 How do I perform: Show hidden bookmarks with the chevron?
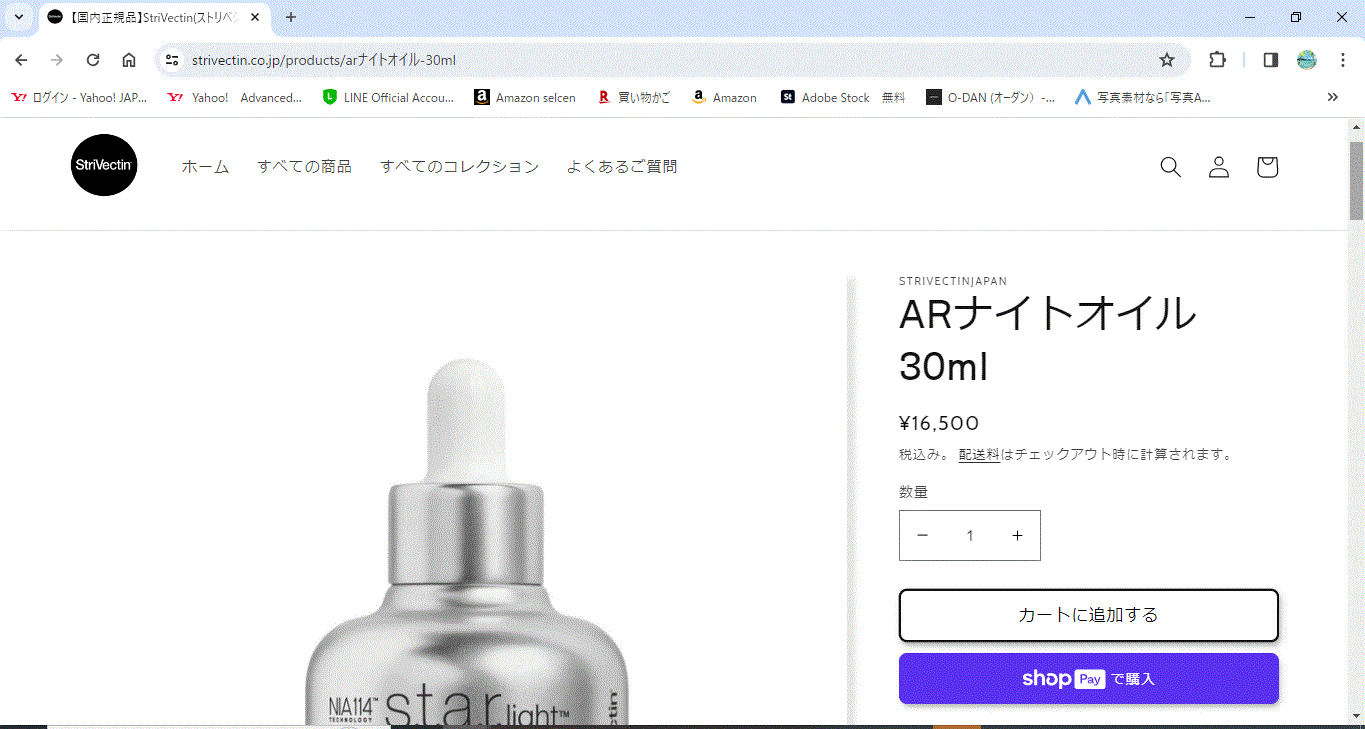pyautogui.click(x=1332, y=97)
